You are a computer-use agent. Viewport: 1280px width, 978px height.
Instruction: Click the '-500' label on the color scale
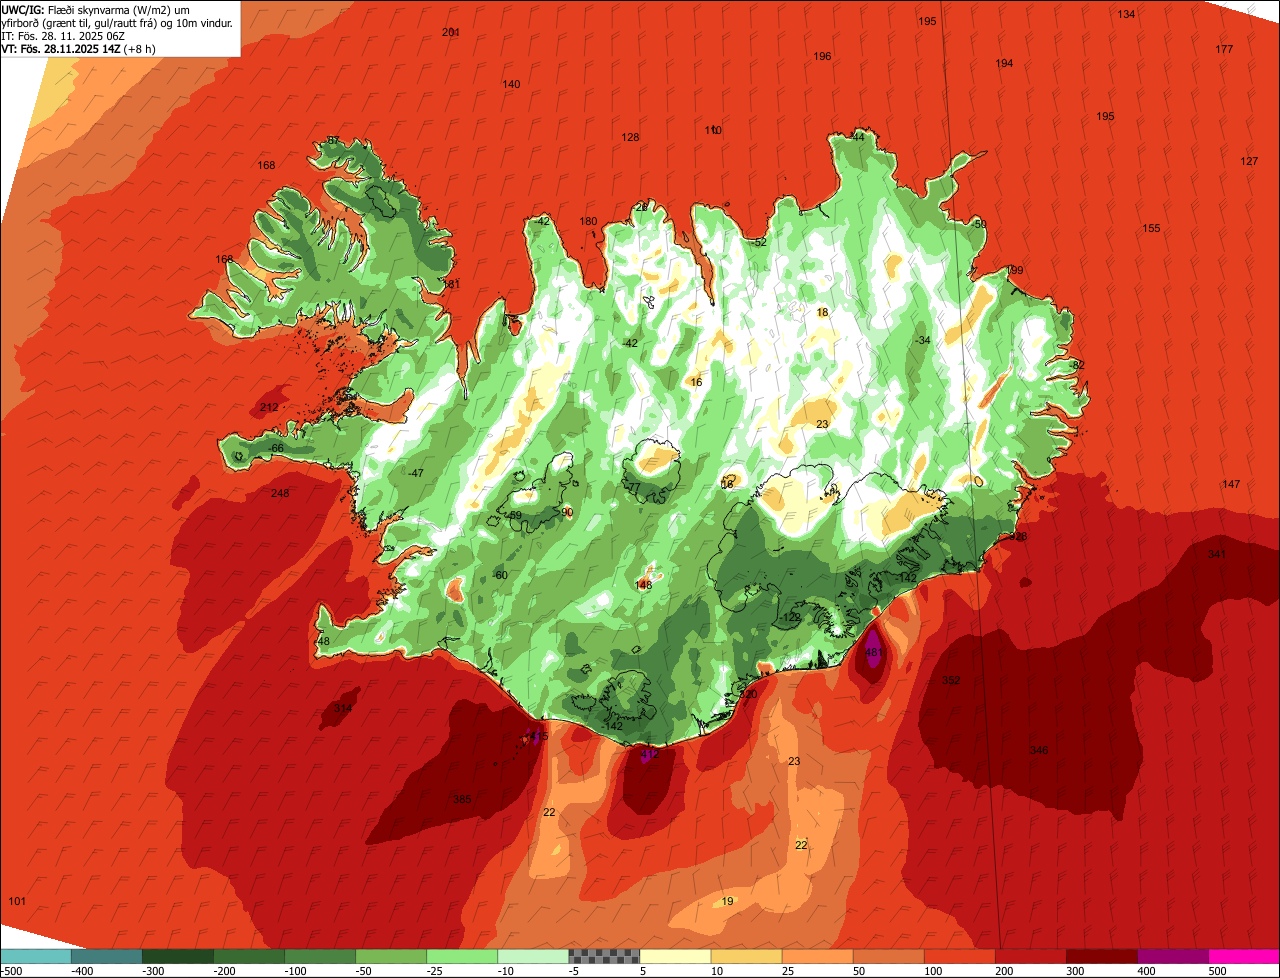[x=13, y=971]
